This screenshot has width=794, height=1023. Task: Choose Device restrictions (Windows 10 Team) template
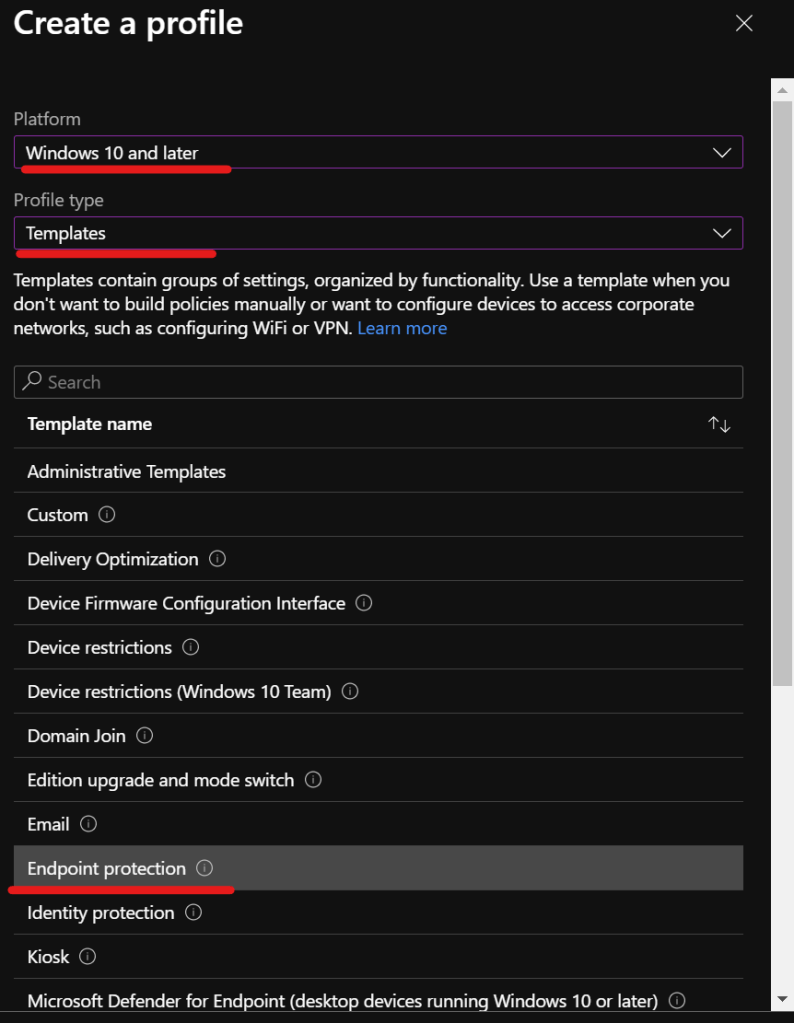tap(179, 692)
